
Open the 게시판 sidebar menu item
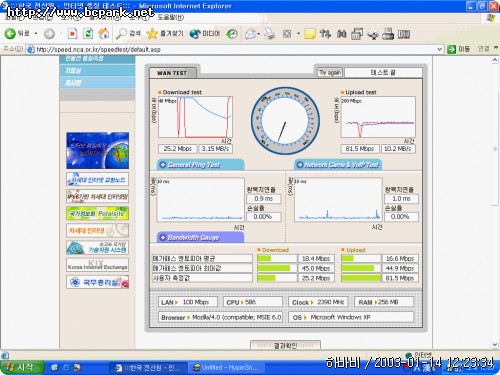(97, 83)
